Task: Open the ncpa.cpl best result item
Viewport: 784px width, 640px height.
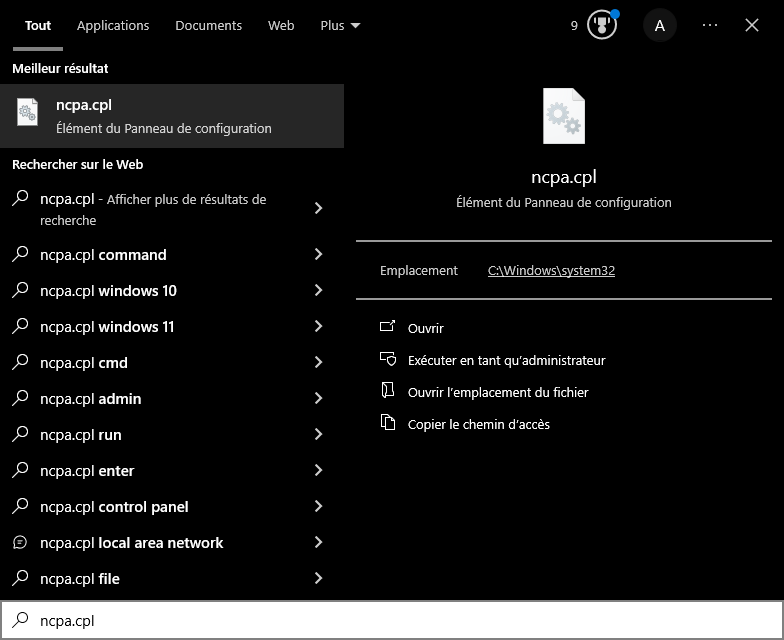Action: pos(172,116)
